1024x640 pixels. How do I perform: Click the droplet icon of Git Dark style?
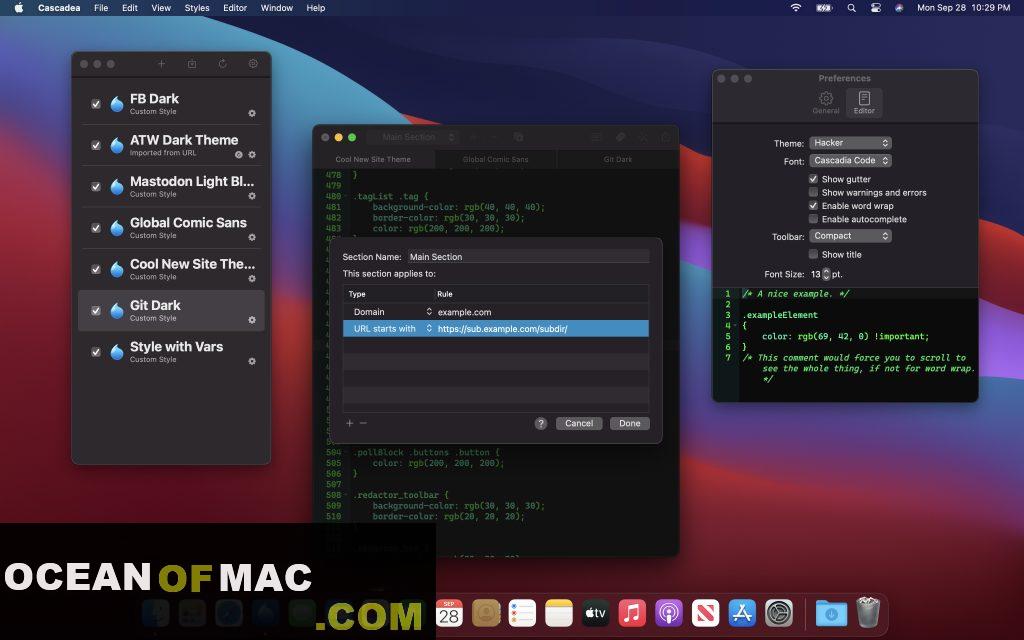click(117, 310)
